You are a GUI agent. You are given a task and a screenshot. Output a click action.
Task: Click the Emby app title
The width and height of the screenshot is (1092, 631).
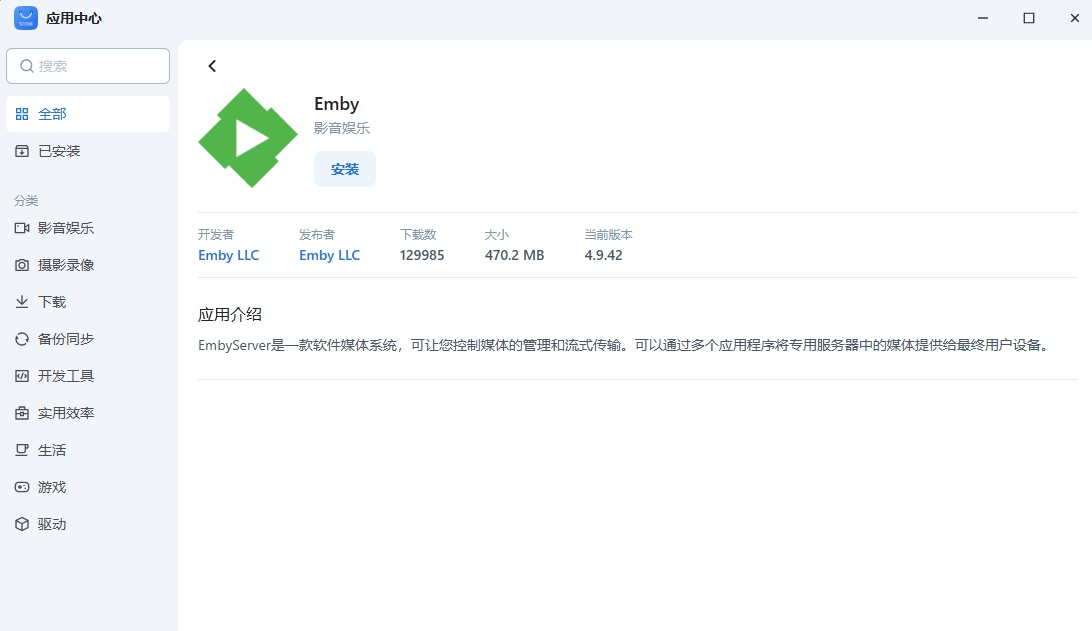click(336, 104)
